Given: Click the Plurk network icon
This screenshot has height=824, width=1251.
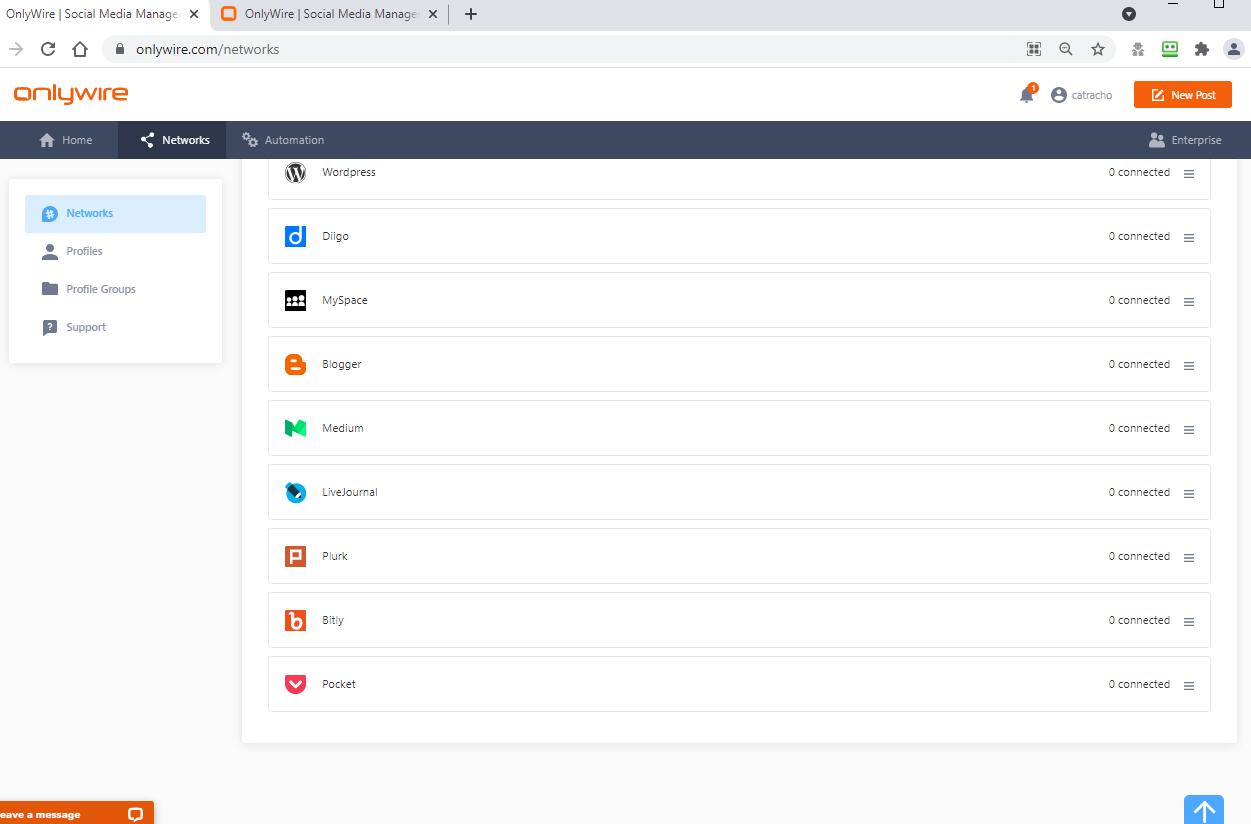Looking at the screenshot, I should click(295, 557).
